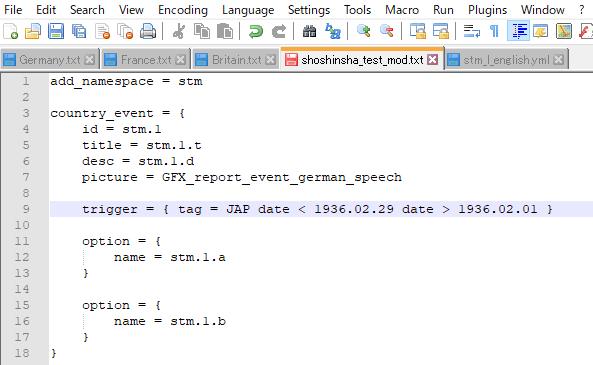
Task: Open the Run menu
Action: pyautogui.click(x=443, y=10)
